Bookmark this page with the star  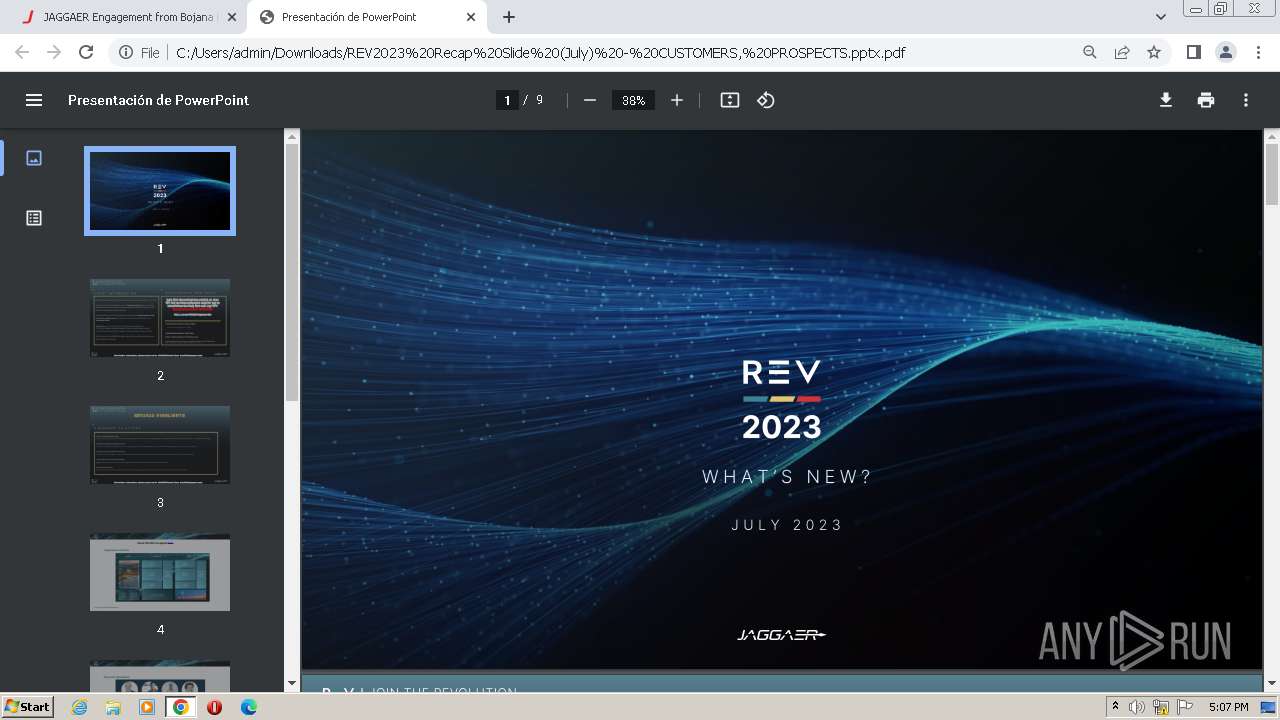coord(1154,52)
